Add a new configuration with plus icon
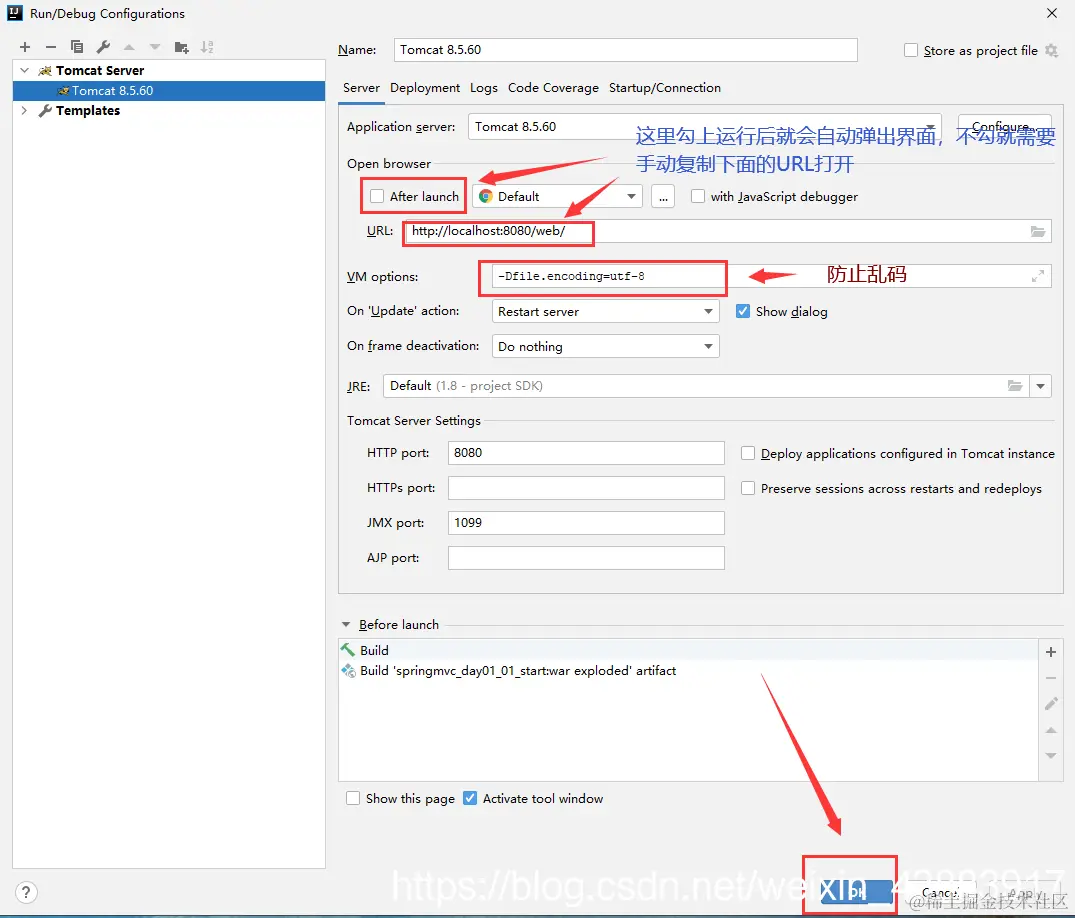Viewport: 1075px width, 918px height. click(x=25, y=47)
